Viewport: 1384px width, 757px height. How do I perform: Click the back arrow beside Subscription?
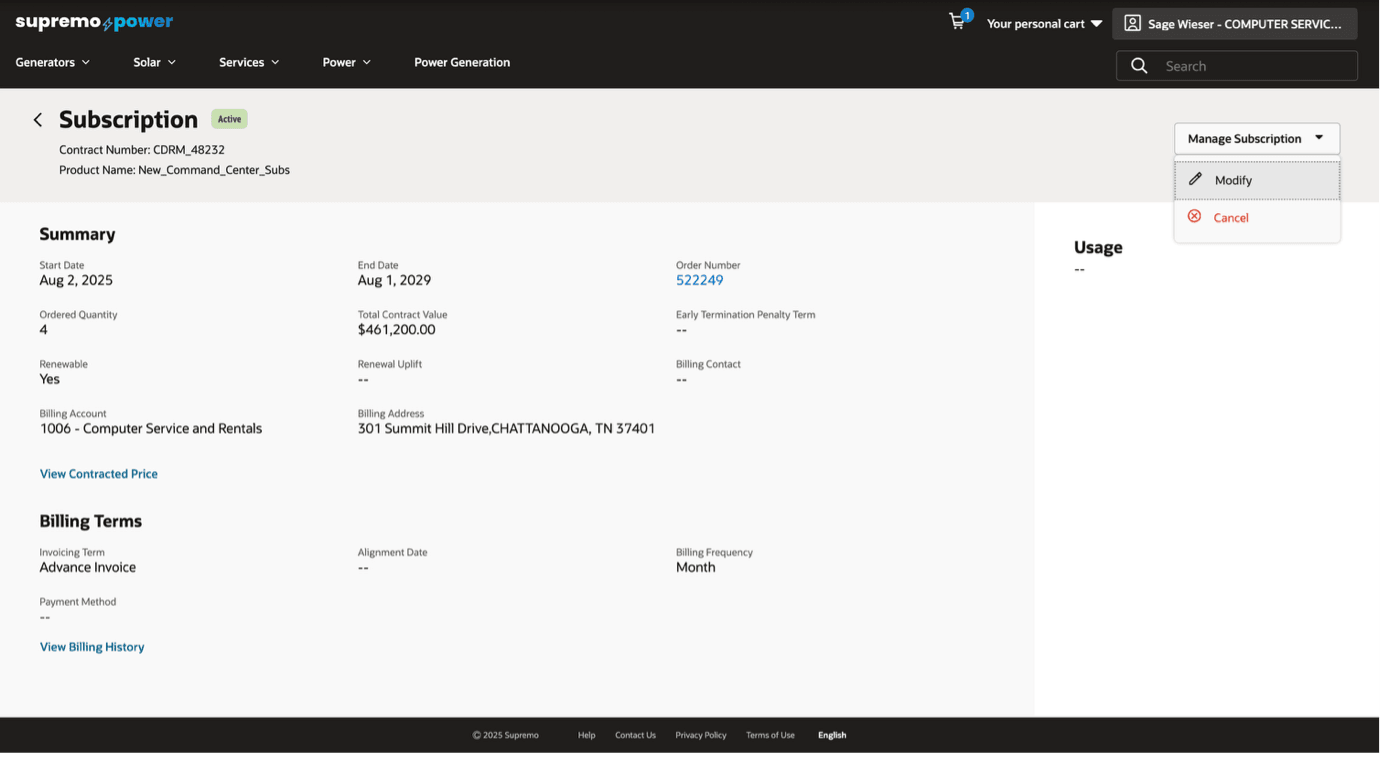tap(38, 120)
